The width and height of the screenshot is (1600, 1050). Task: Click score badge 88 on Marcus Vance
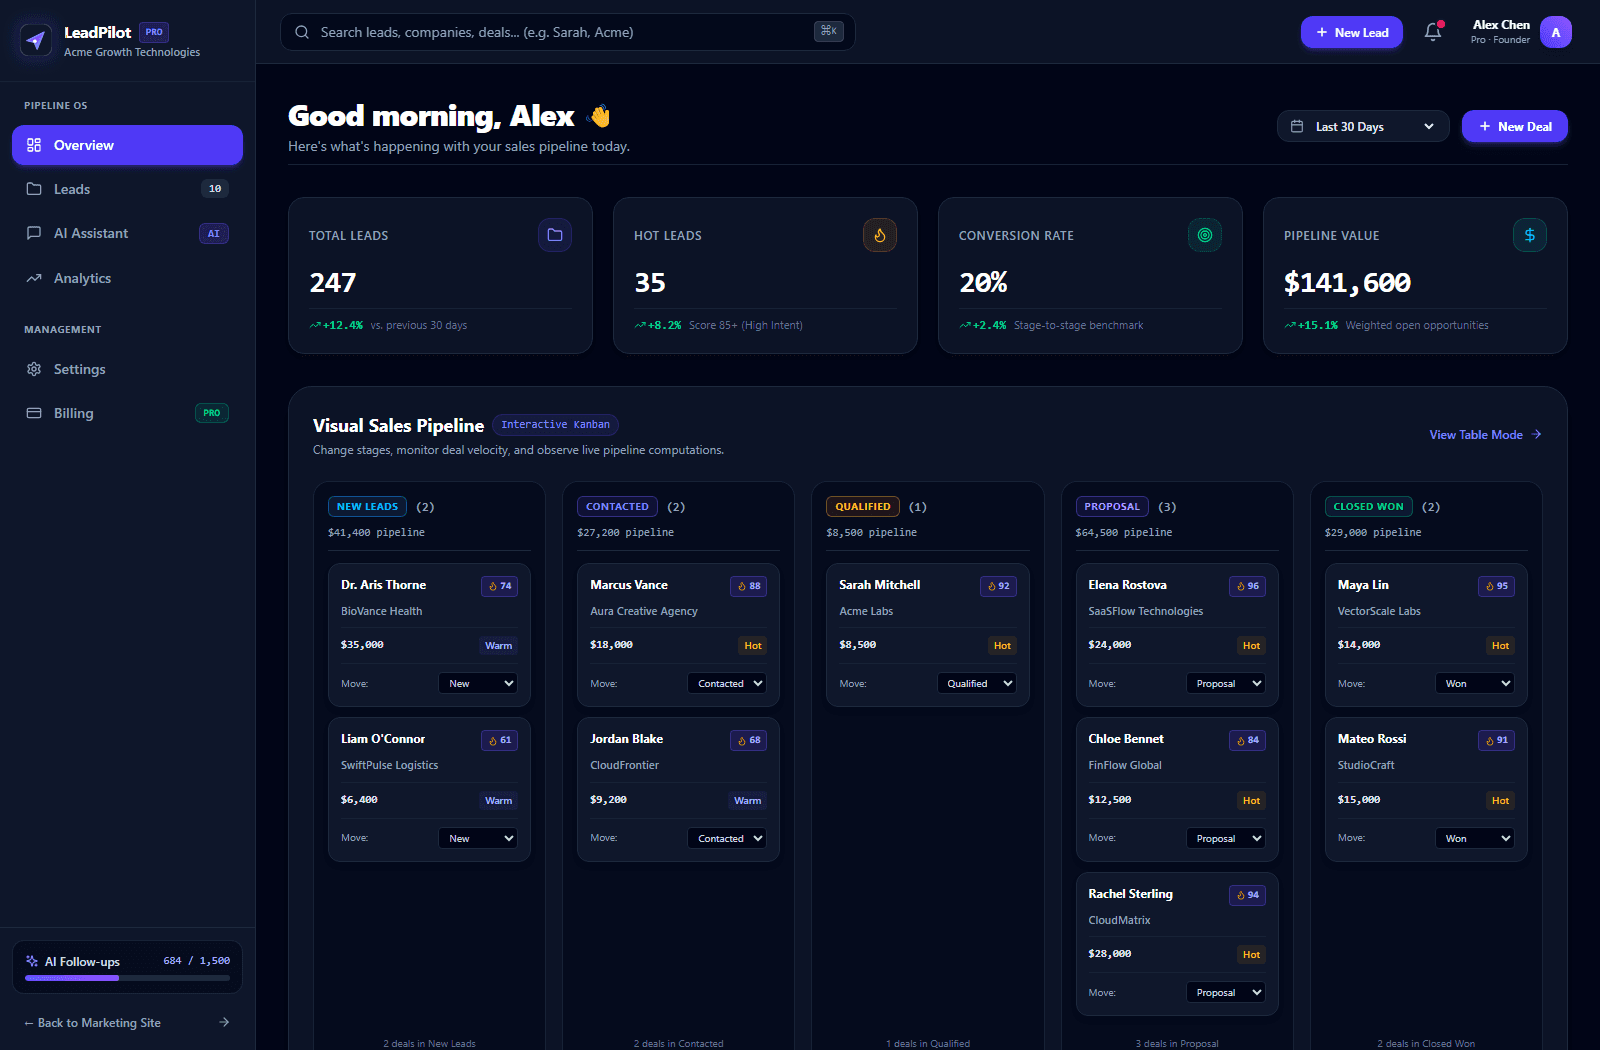[x=749, y=586]
